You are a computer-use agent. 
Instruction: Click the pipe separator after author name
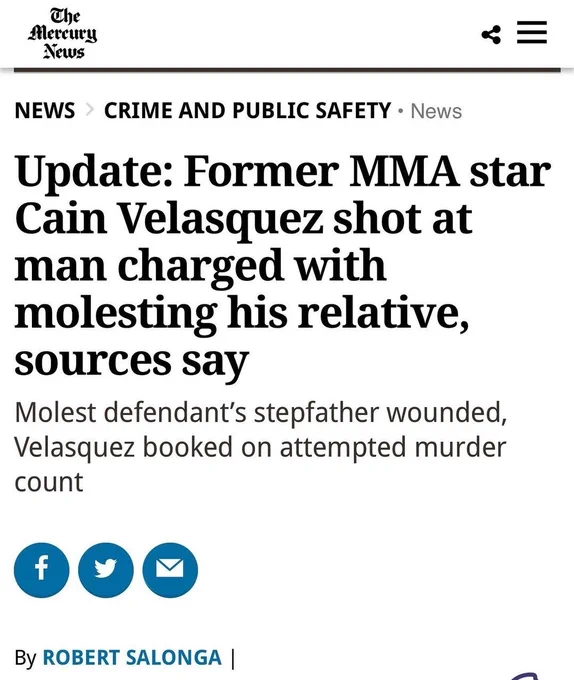[x=233, y=658]
